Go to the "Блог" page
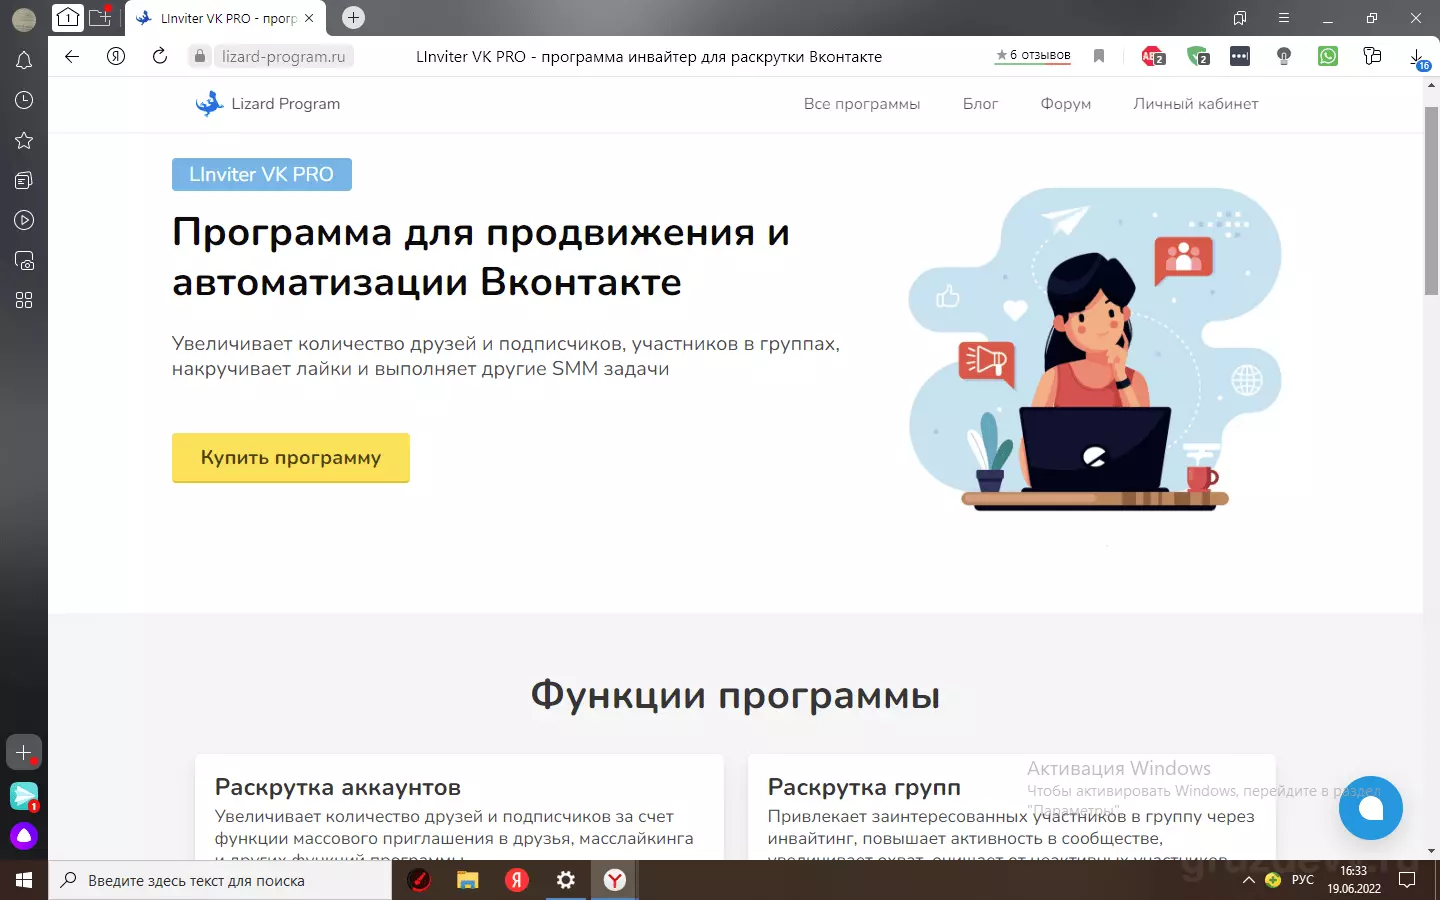 (980, 104)
